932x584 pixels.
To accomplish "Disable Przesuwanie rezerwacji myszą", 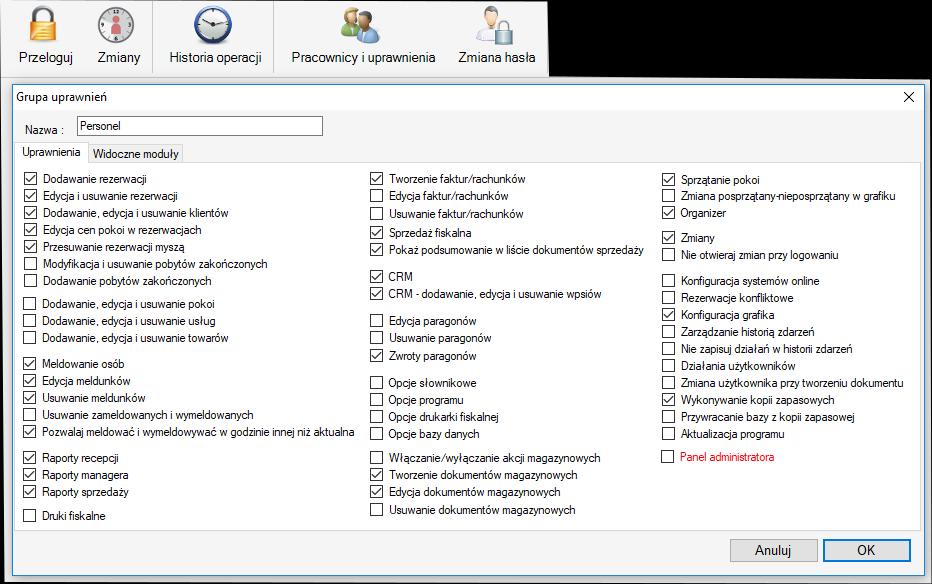I will [x=30, y=247].
